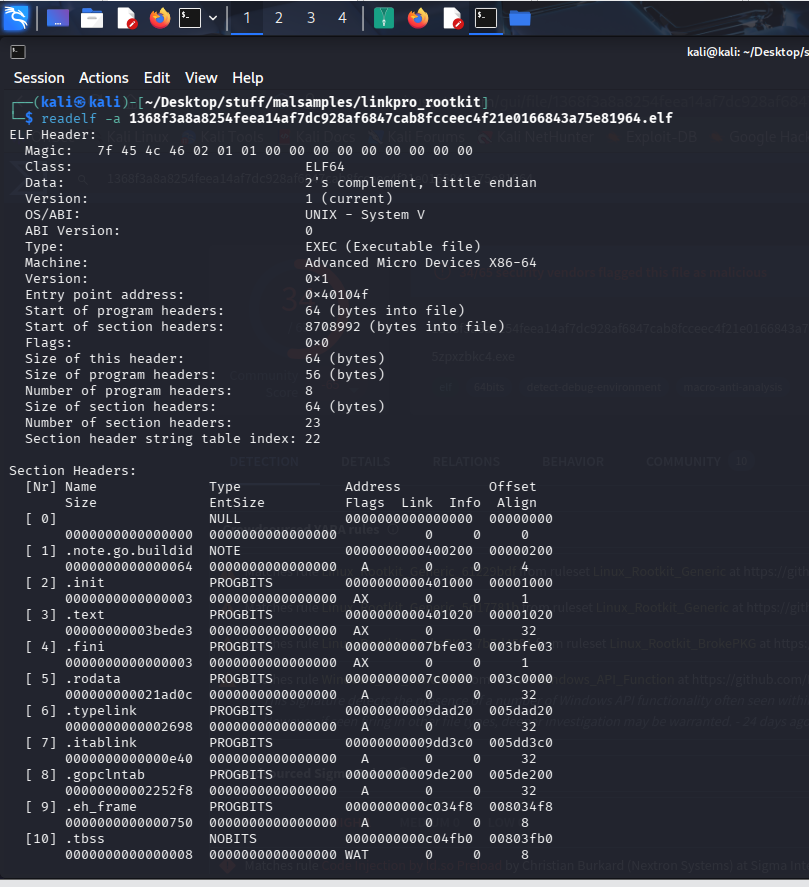Open the Edit menu
Screen dimensions: 809x887
coord(157,77)
